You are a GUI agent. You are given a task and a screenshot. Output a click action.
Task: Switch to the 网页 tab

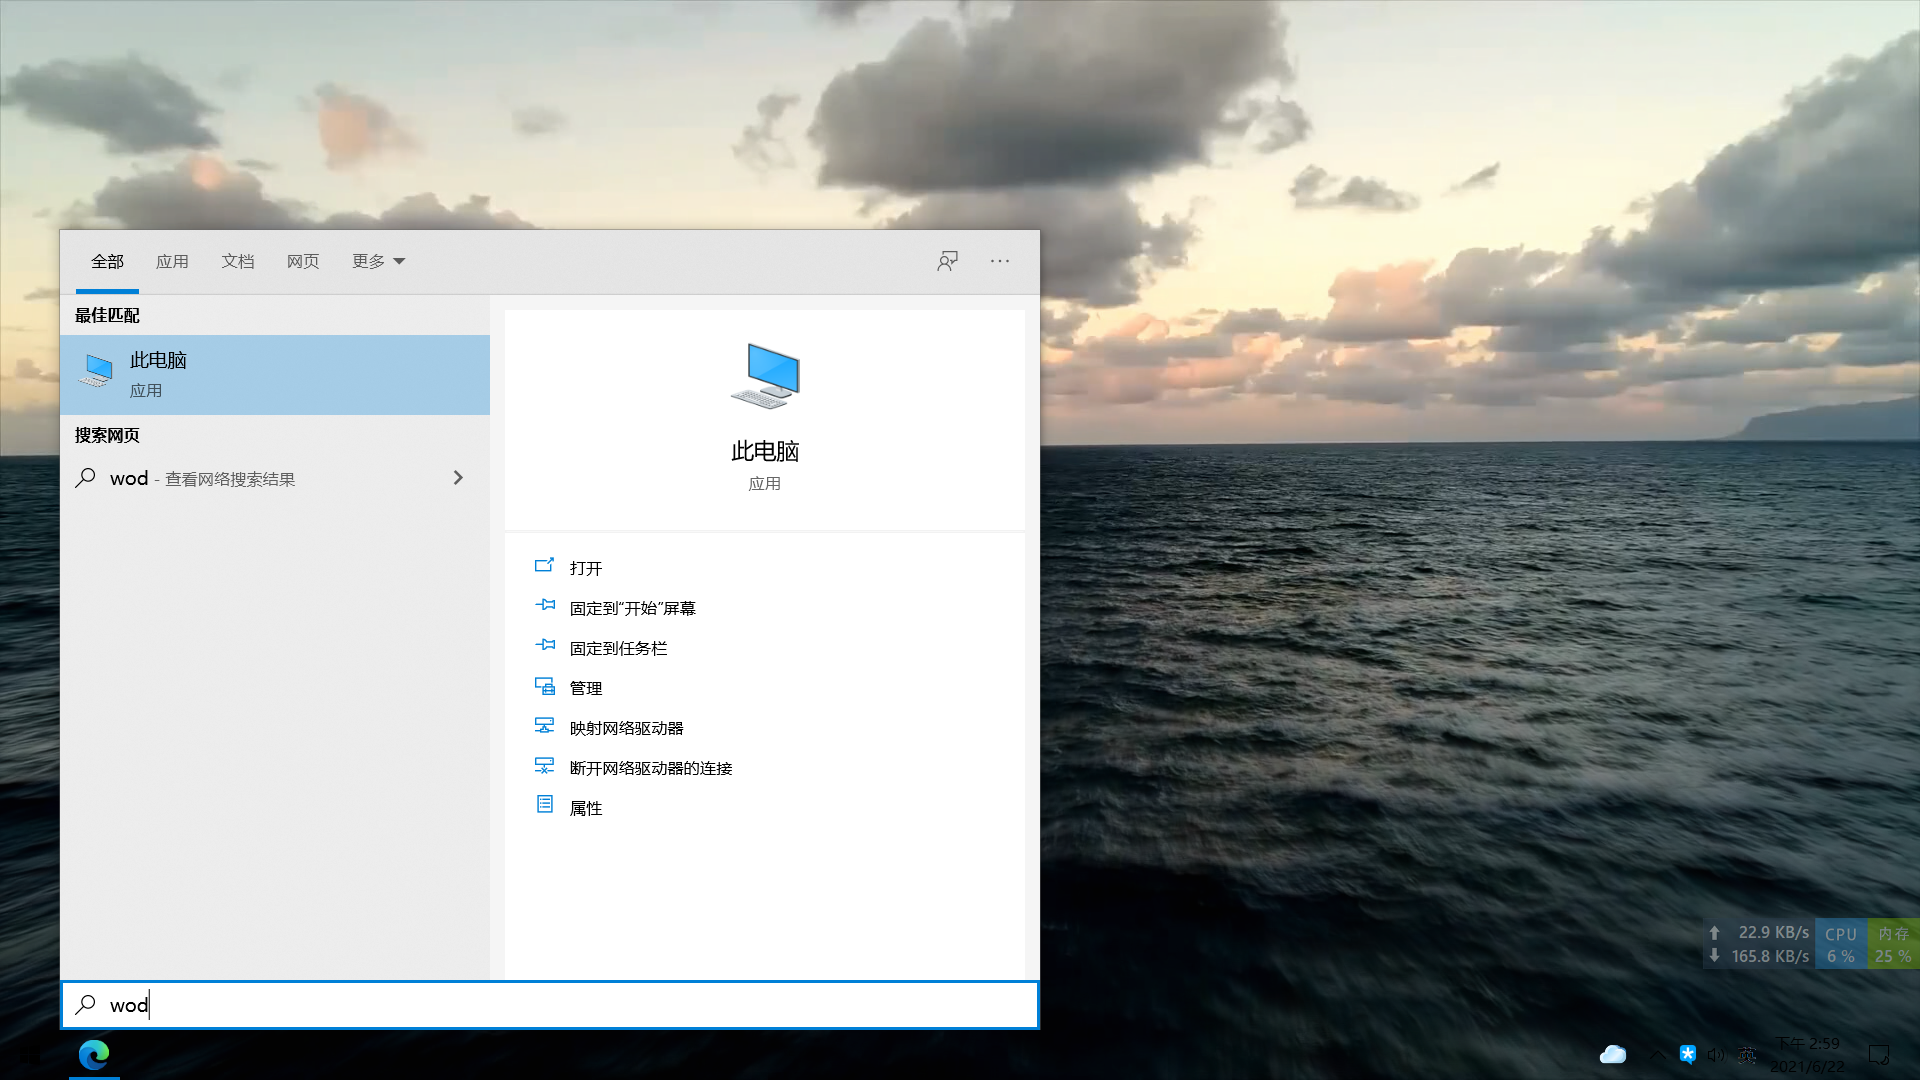click(x=303, y=261)
